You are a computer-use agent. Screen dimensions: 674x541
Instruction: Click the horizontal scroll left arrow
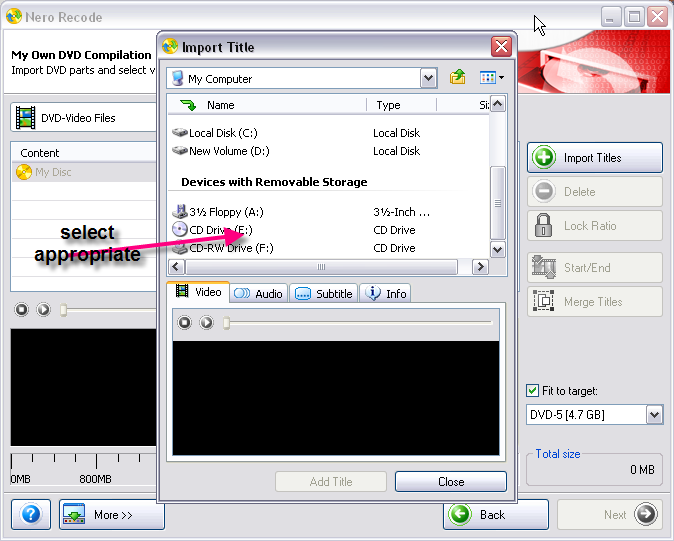coord(176,267)
